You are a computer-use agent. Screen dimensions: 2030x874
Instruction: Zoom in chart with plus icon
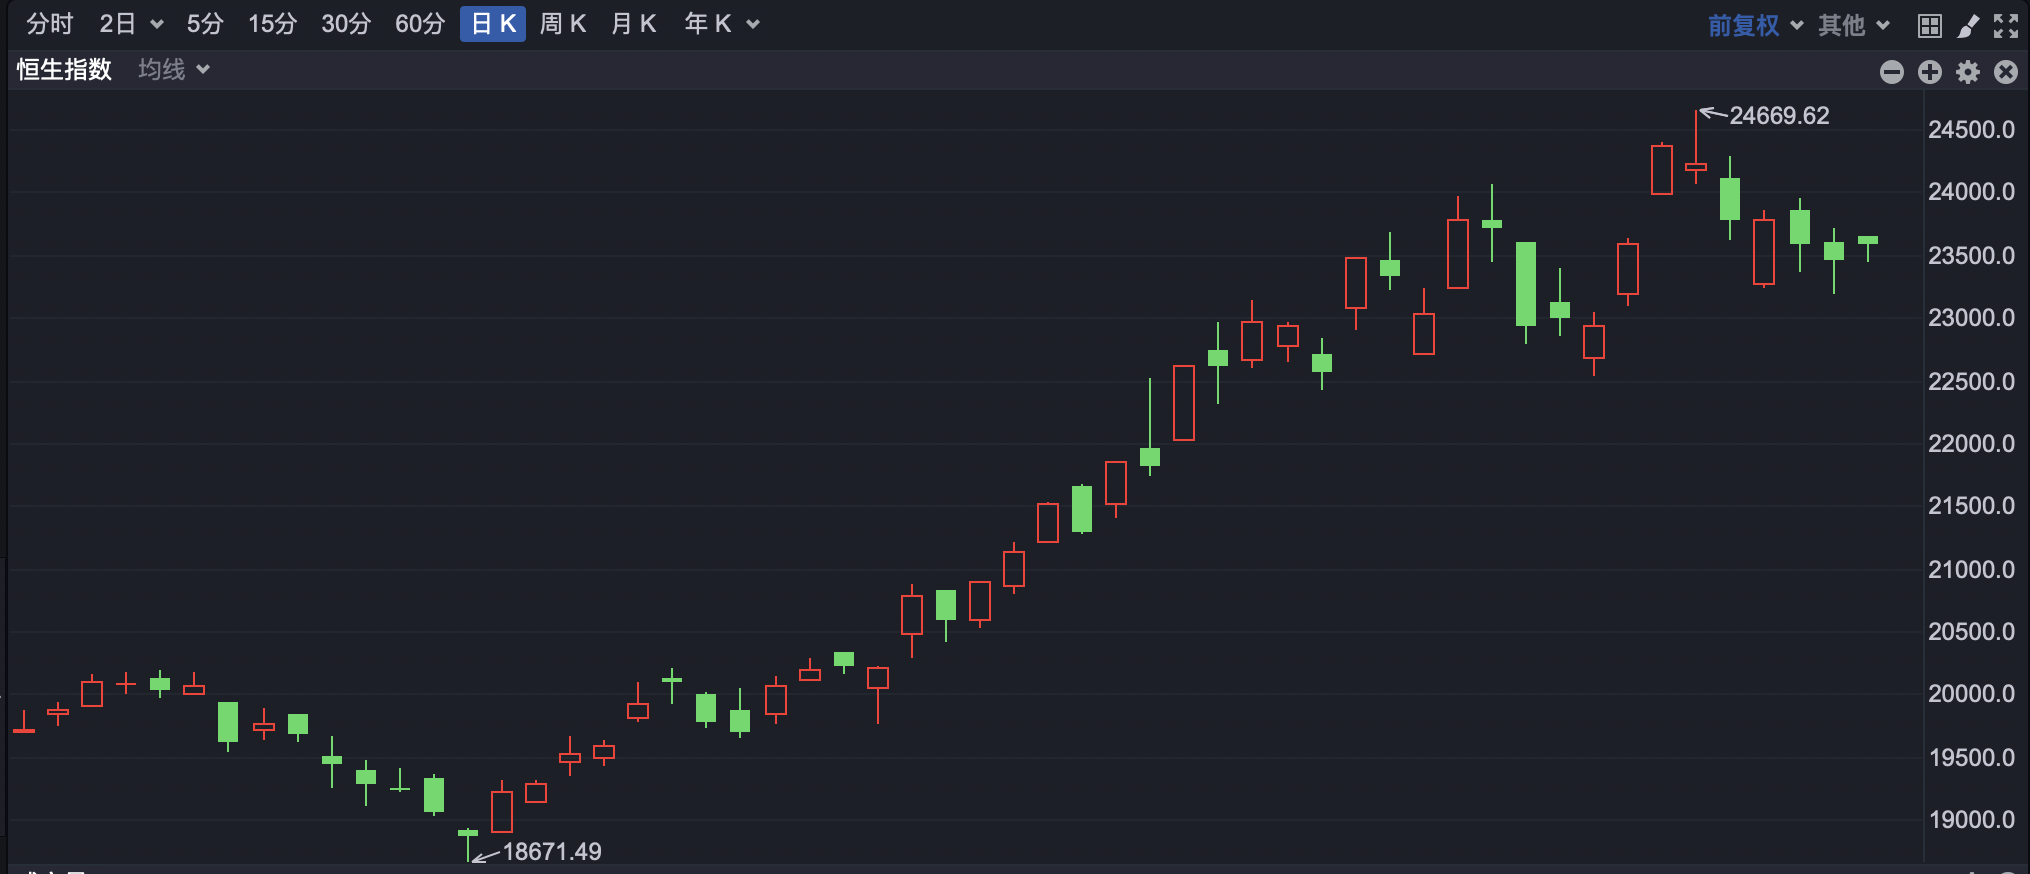(1930, 72)
